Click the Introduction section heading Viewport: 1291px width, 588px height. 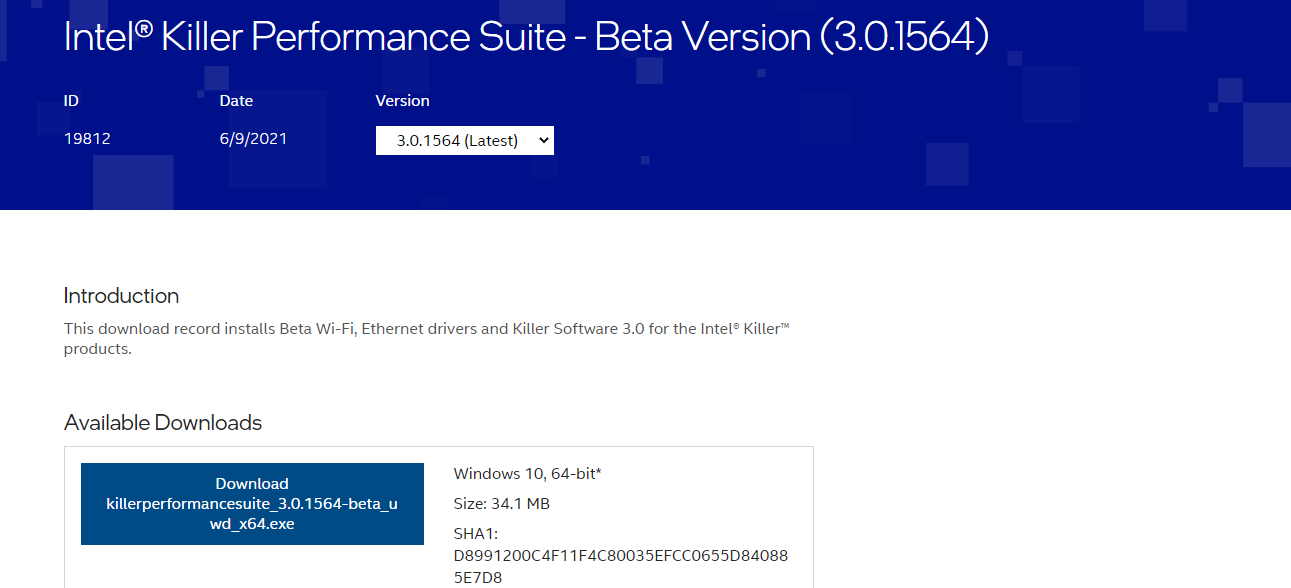[121, 296]
